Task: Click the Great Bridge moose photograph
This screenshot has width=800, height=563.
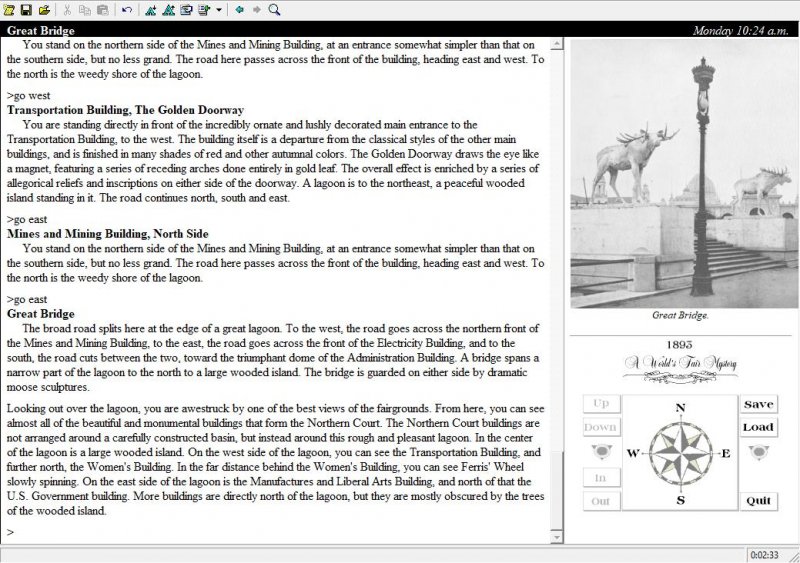Action: 684,174
